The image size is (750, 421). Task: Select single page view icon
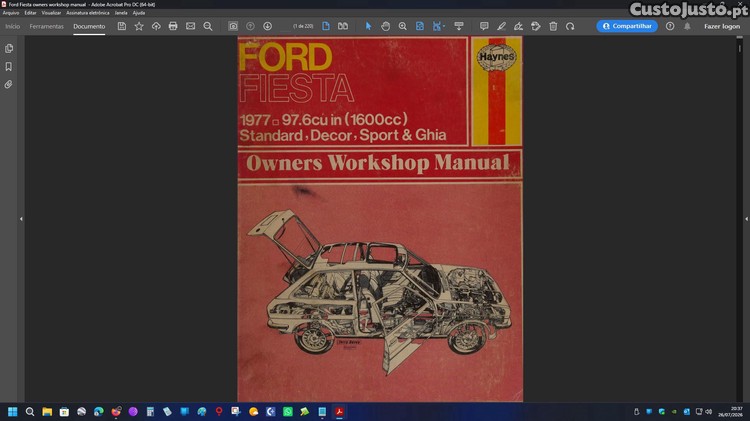point(326,26)
